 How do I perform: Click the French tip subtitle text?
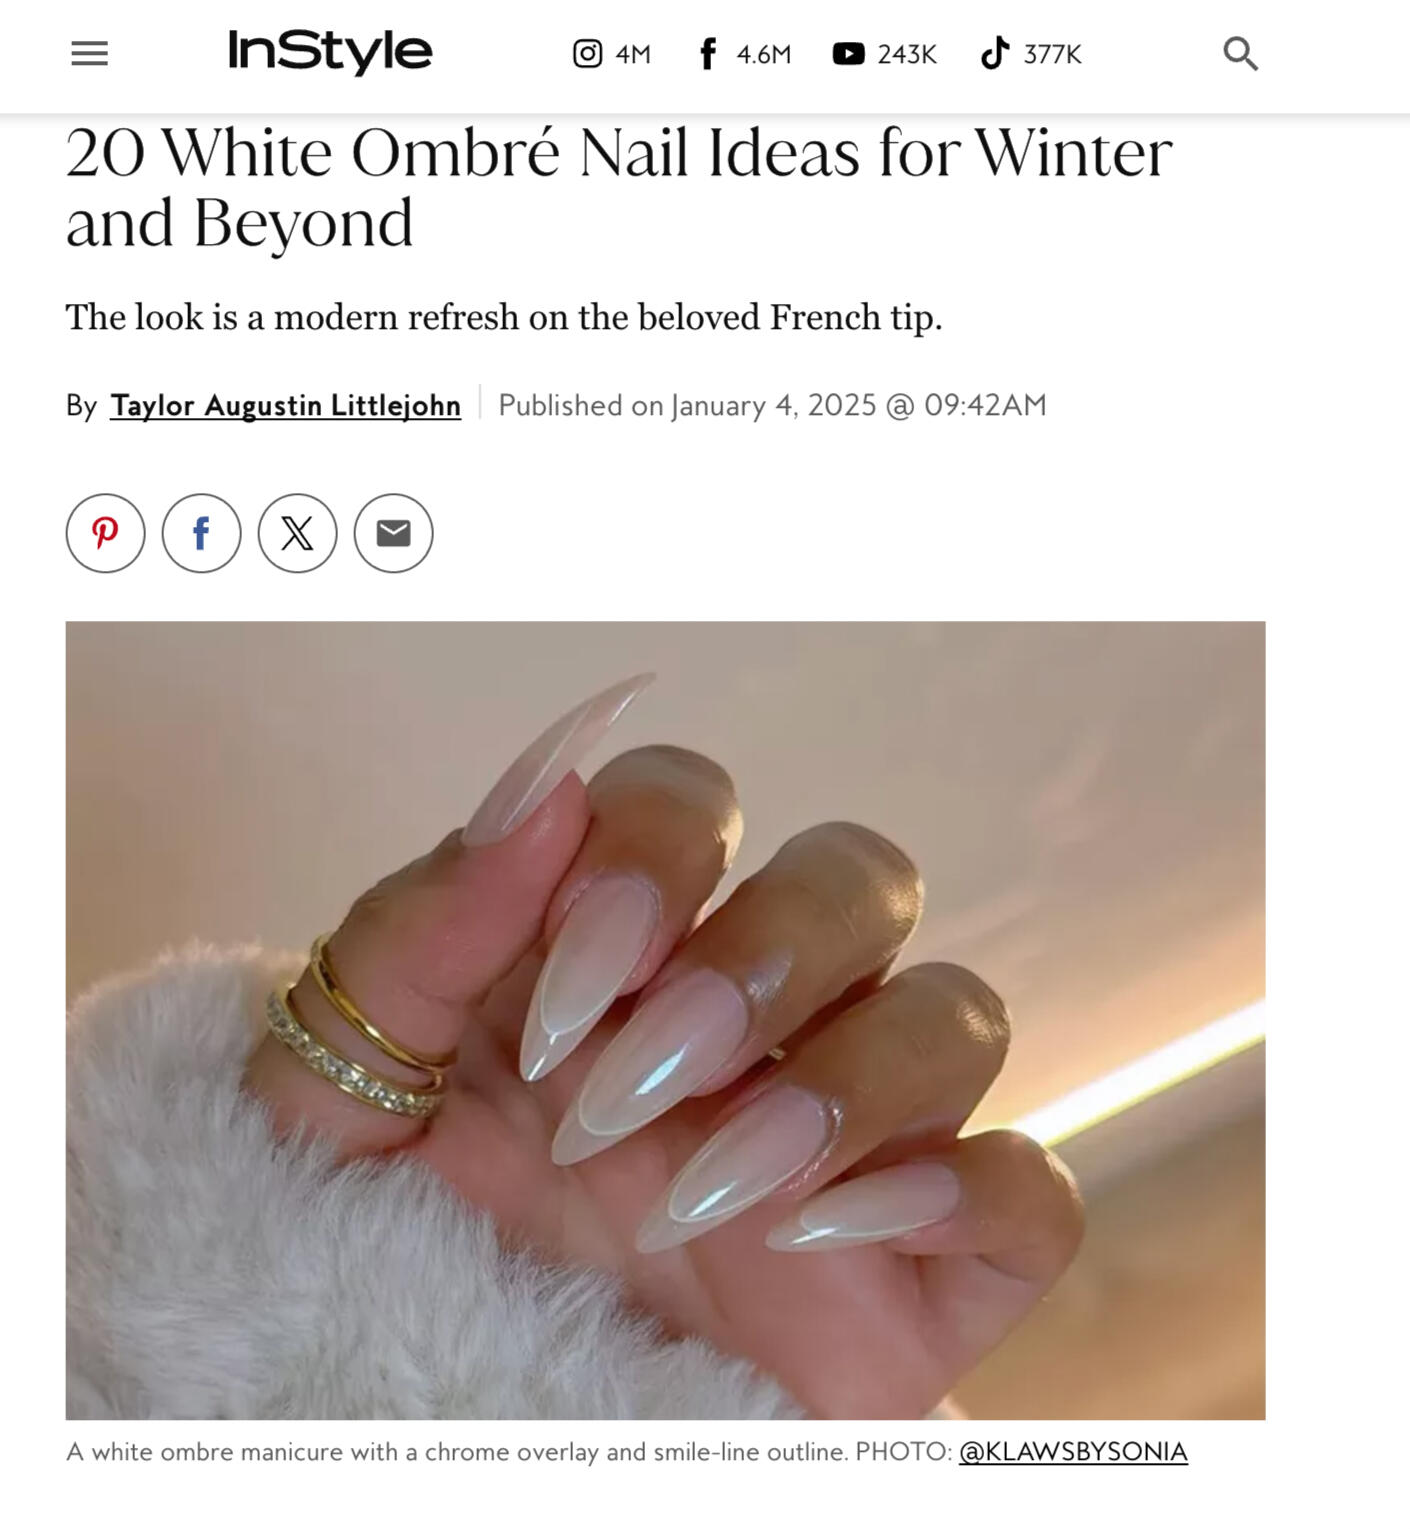click(x=504, y=317)
